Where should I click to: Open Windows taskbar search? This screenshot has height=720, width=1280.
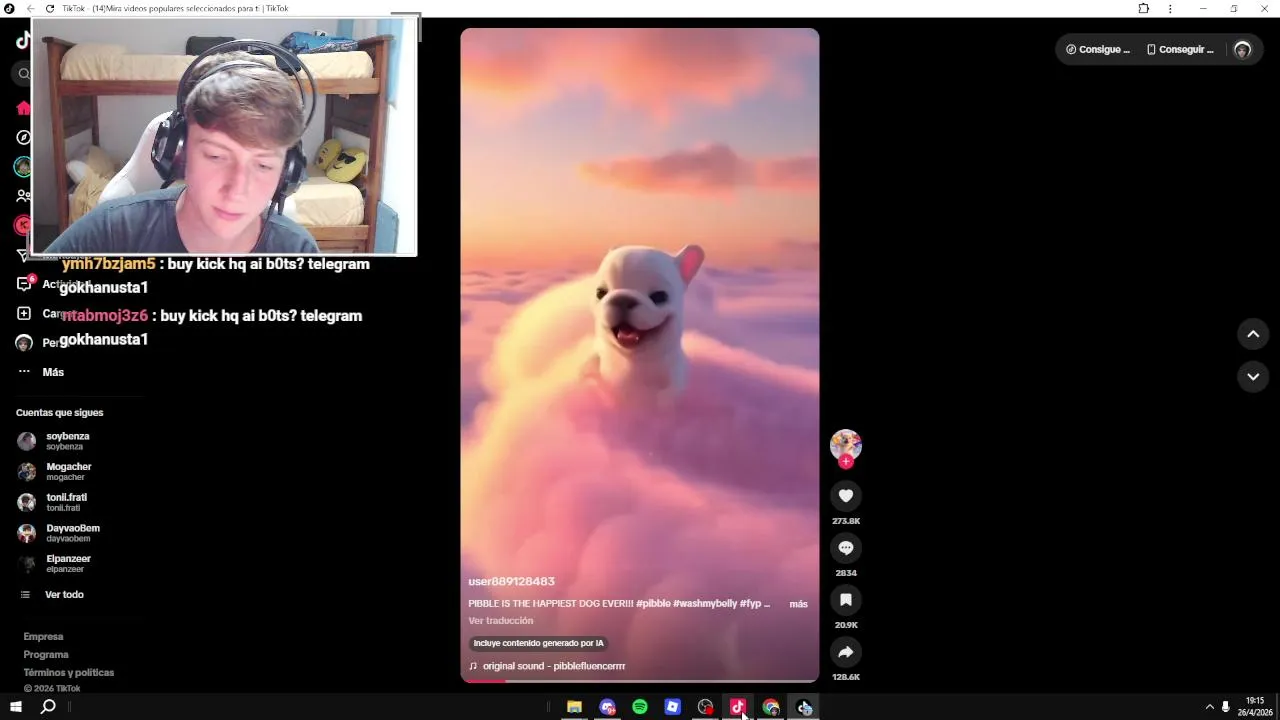pyautogui.click(x=48, y=707)
